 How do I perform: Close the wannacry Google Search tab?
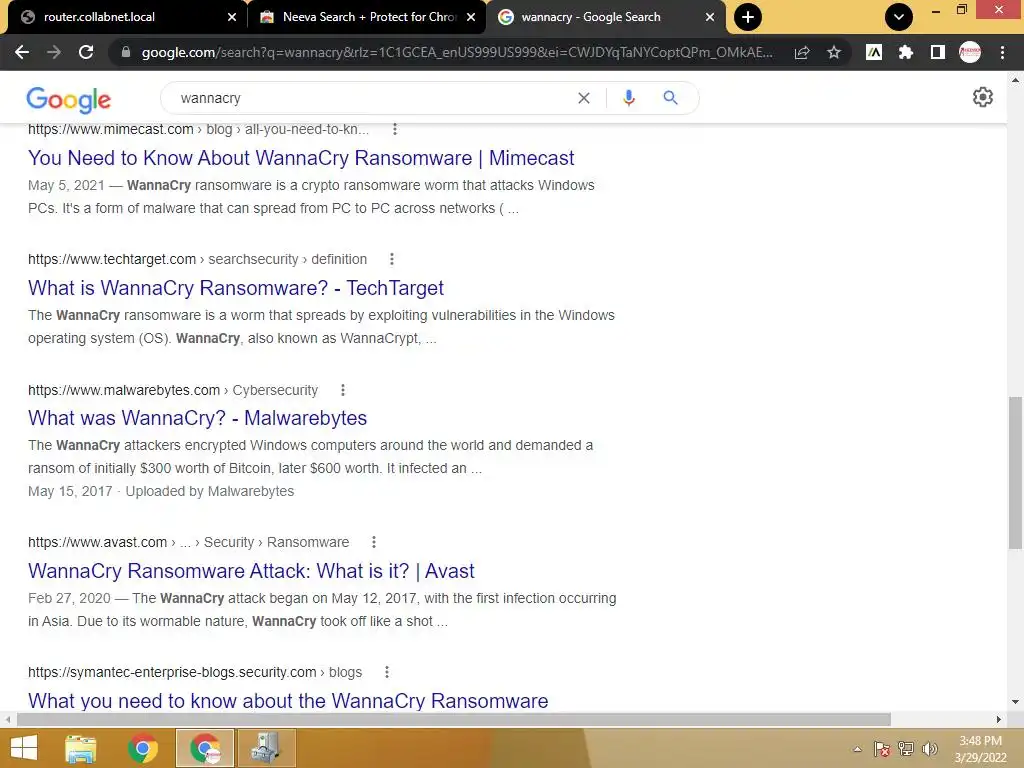710,17
